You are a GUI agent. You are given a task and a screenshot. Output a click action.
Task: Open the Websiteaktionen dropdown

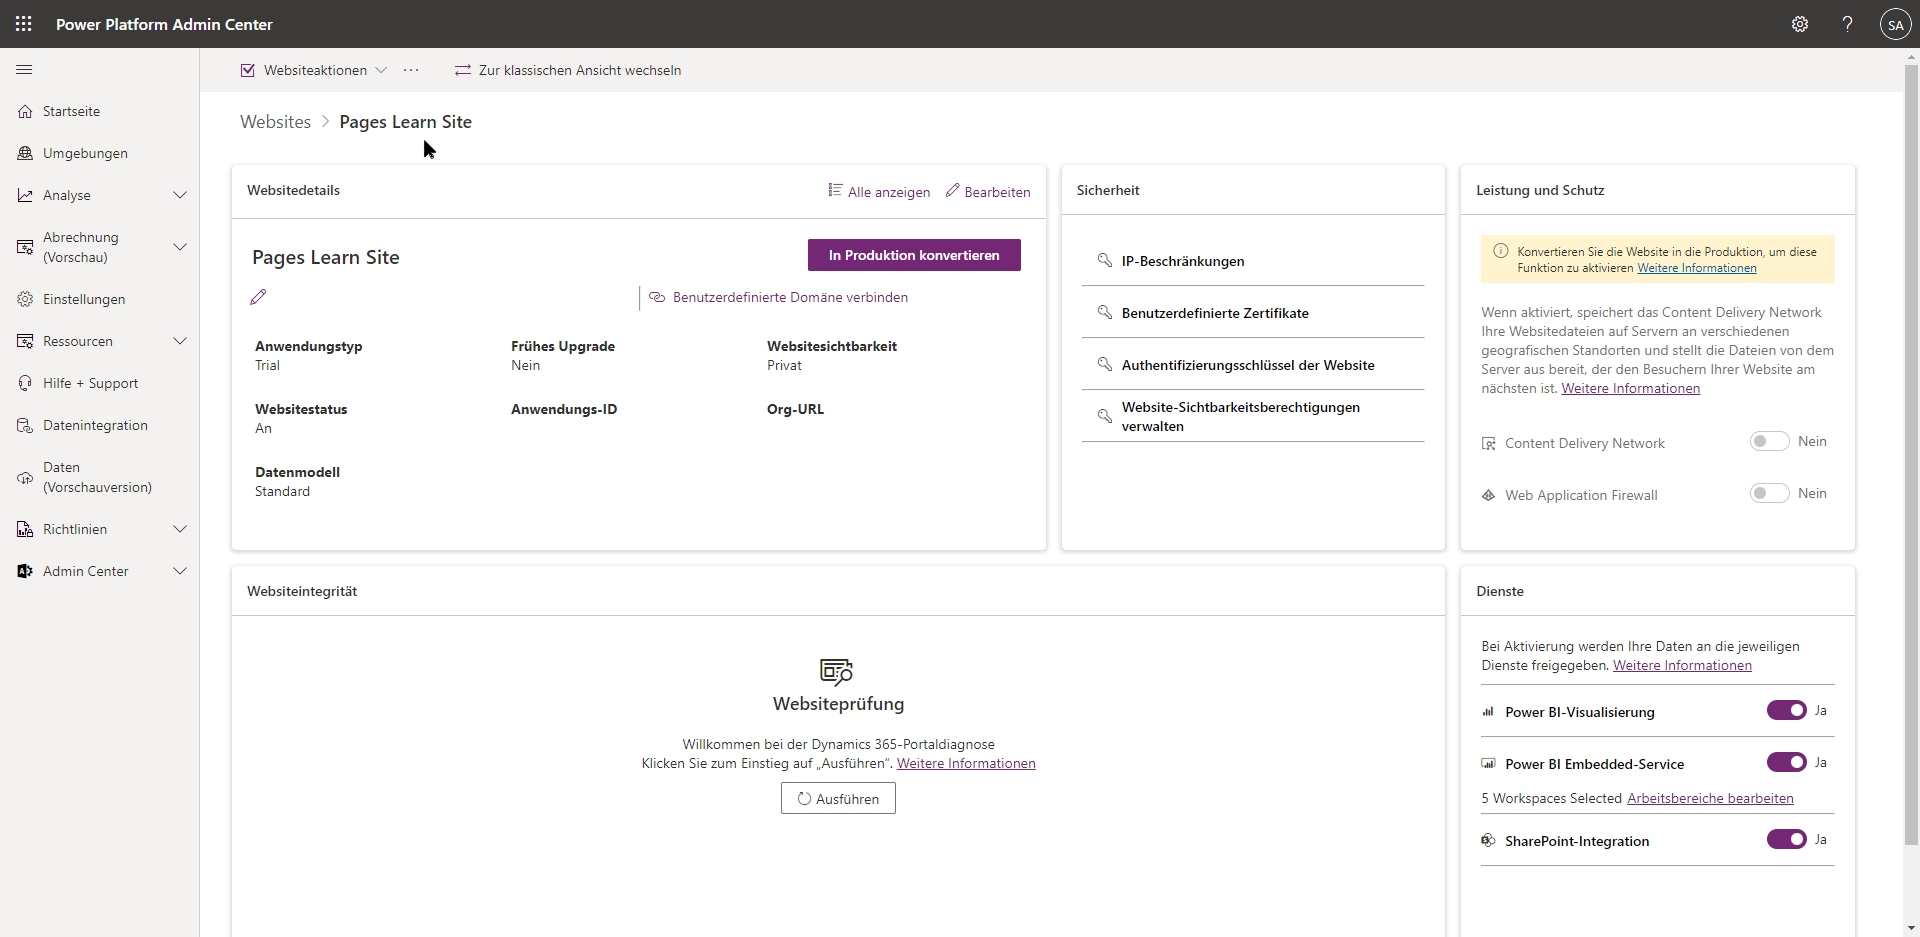tap(314, 70)
